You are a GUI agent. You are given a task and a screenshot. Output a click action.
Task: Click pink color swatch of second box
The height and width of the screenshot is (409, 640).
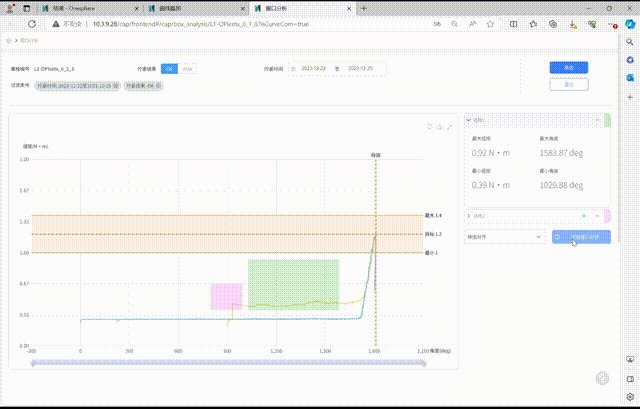click(607, 216)
